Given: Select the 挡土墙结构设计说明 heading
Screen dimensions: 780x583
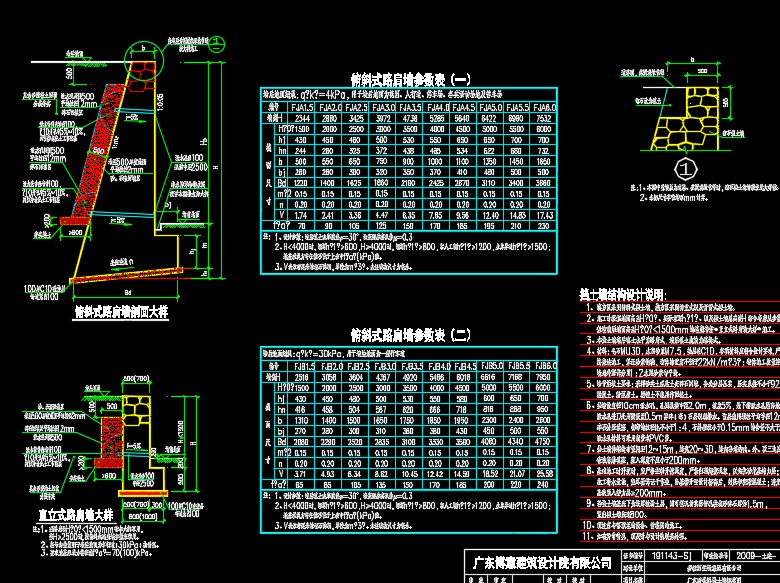Looking at the screenshot, I should click(x=623, y=294).
